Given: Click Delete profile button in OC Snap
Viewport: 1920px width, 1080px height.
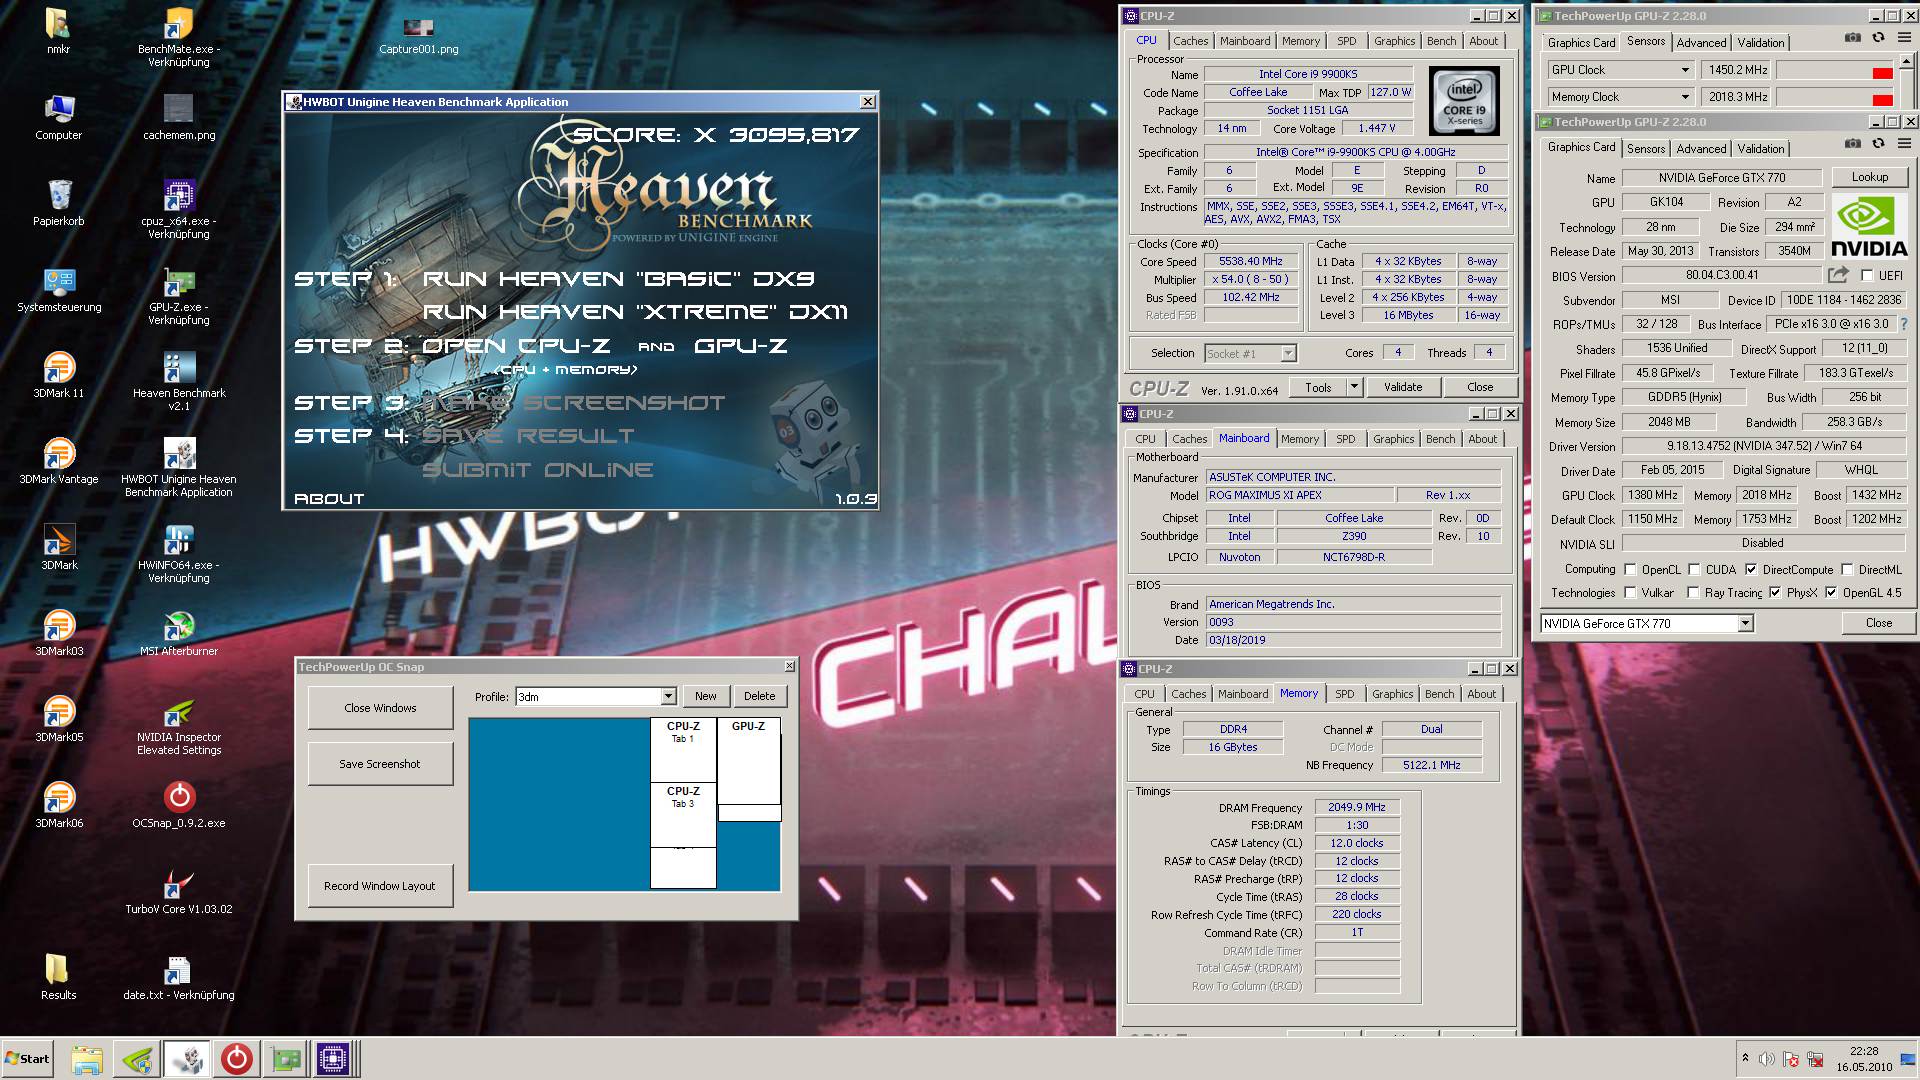Looking at the screenshot, I should pos(759,696).
